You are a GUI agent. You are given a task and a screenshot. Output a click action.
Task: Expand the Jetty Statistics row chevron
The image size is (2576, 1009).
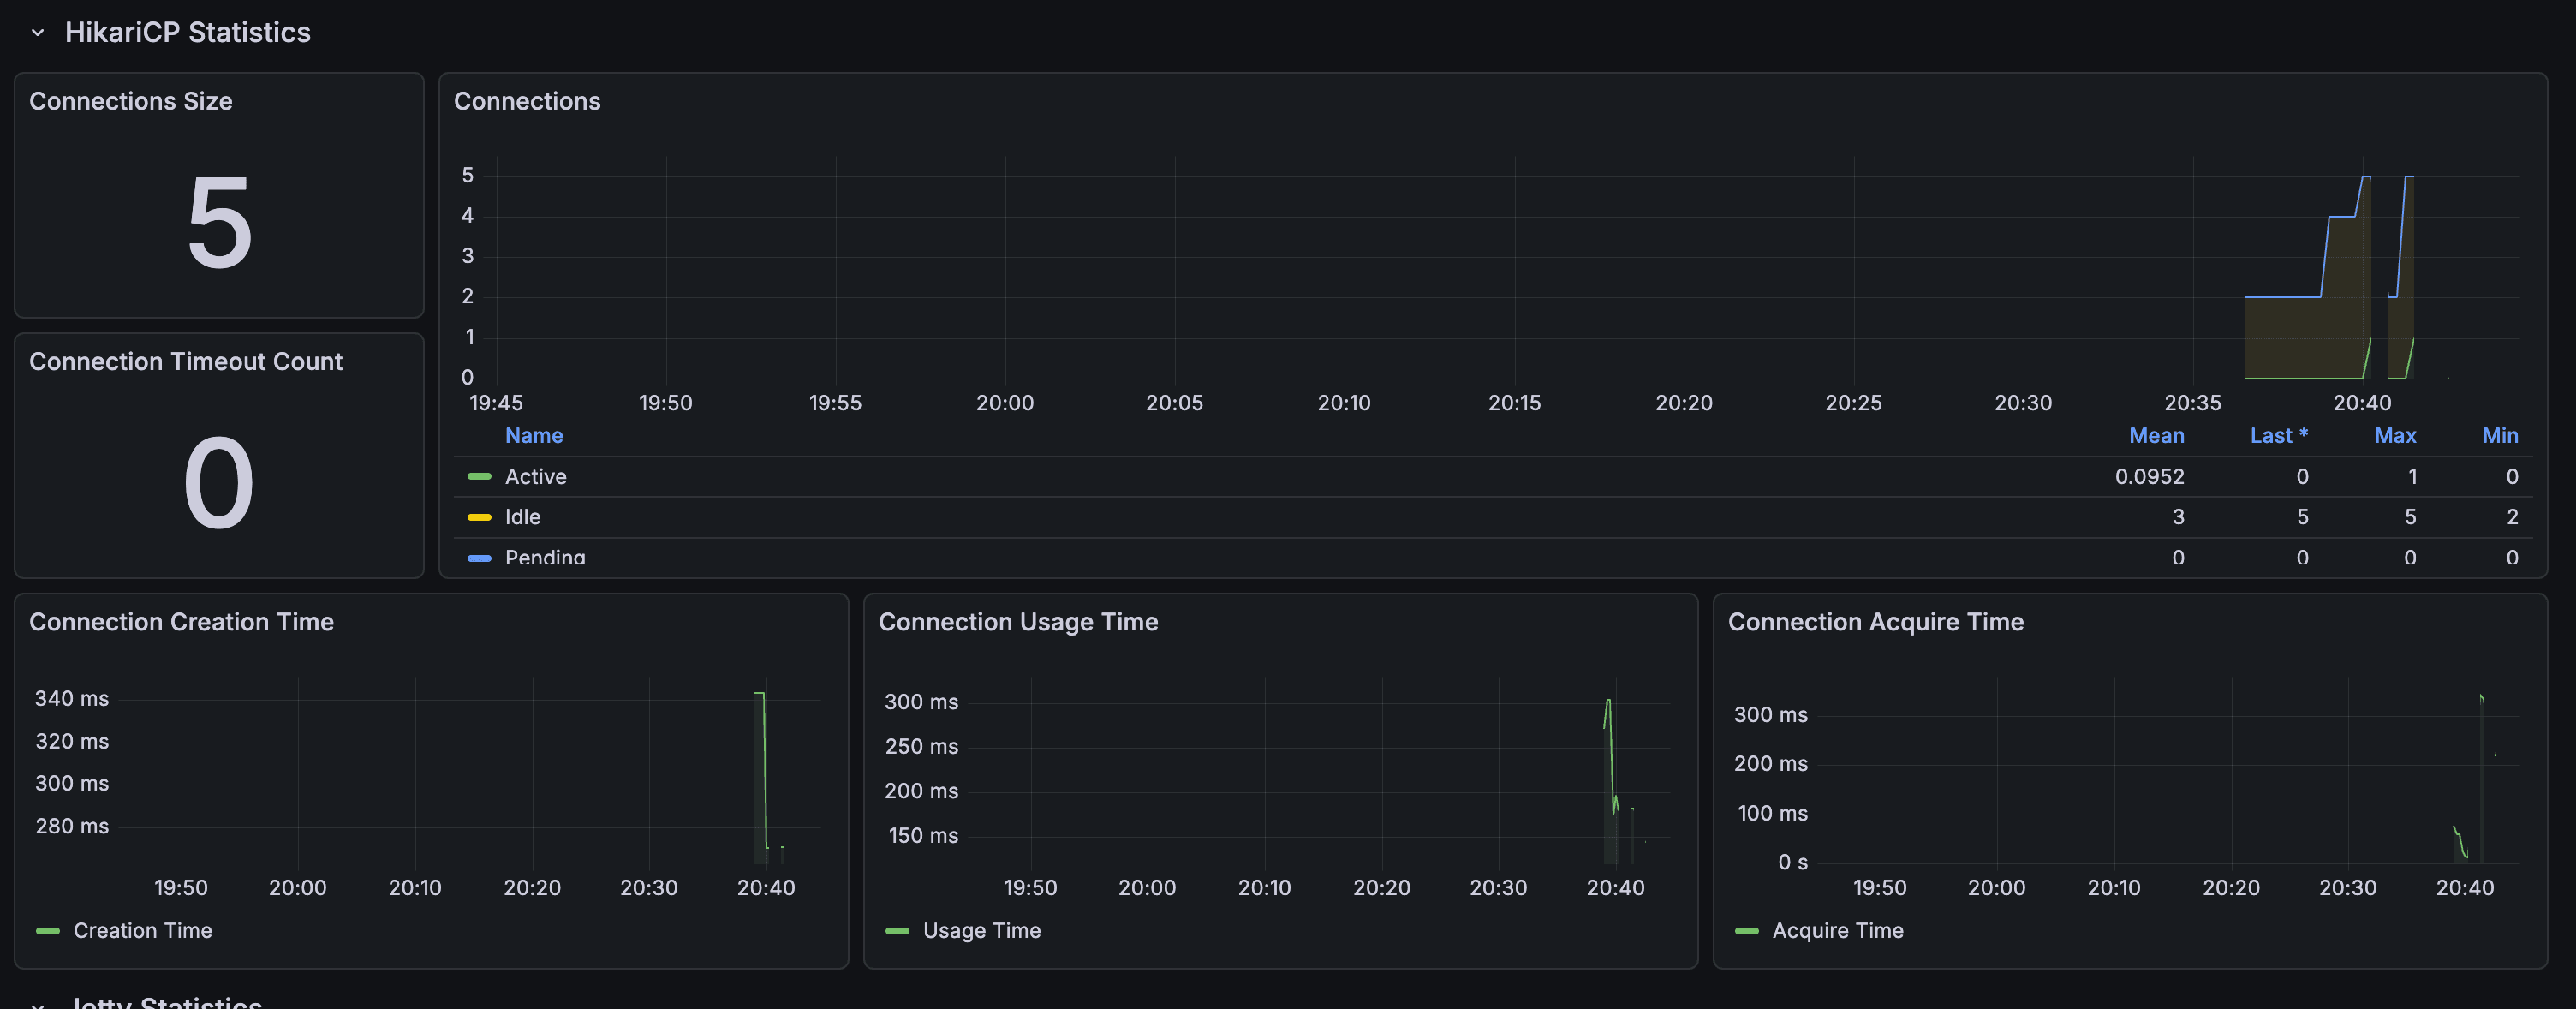point(38,1003)
